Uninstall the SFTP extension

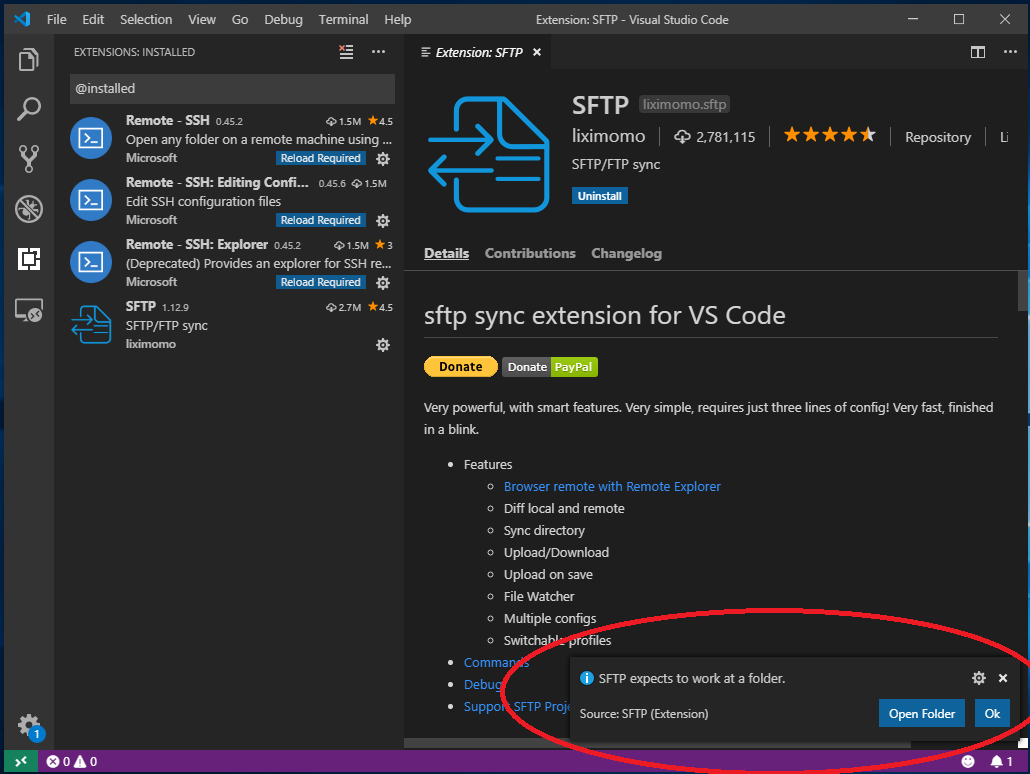(x=600, y=196)
